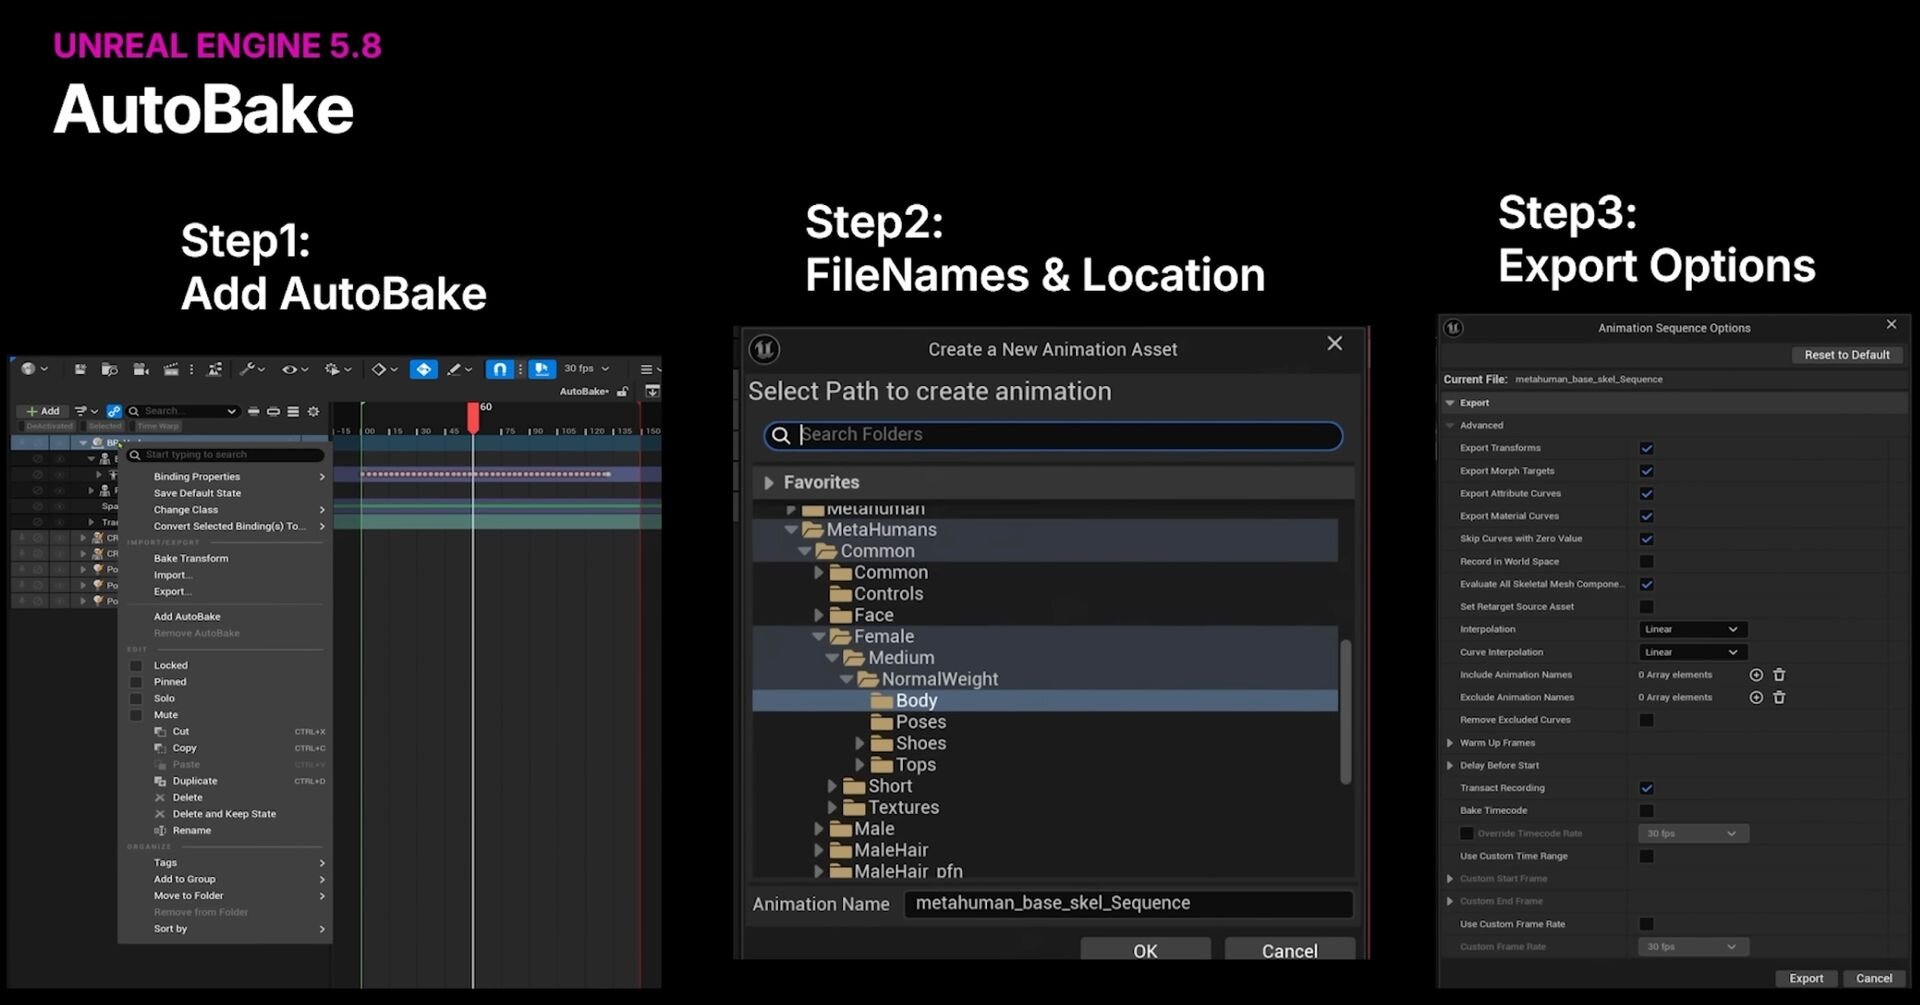Click the save sequence clapperboard icon
The image size is (1920, 1005).
80,369
